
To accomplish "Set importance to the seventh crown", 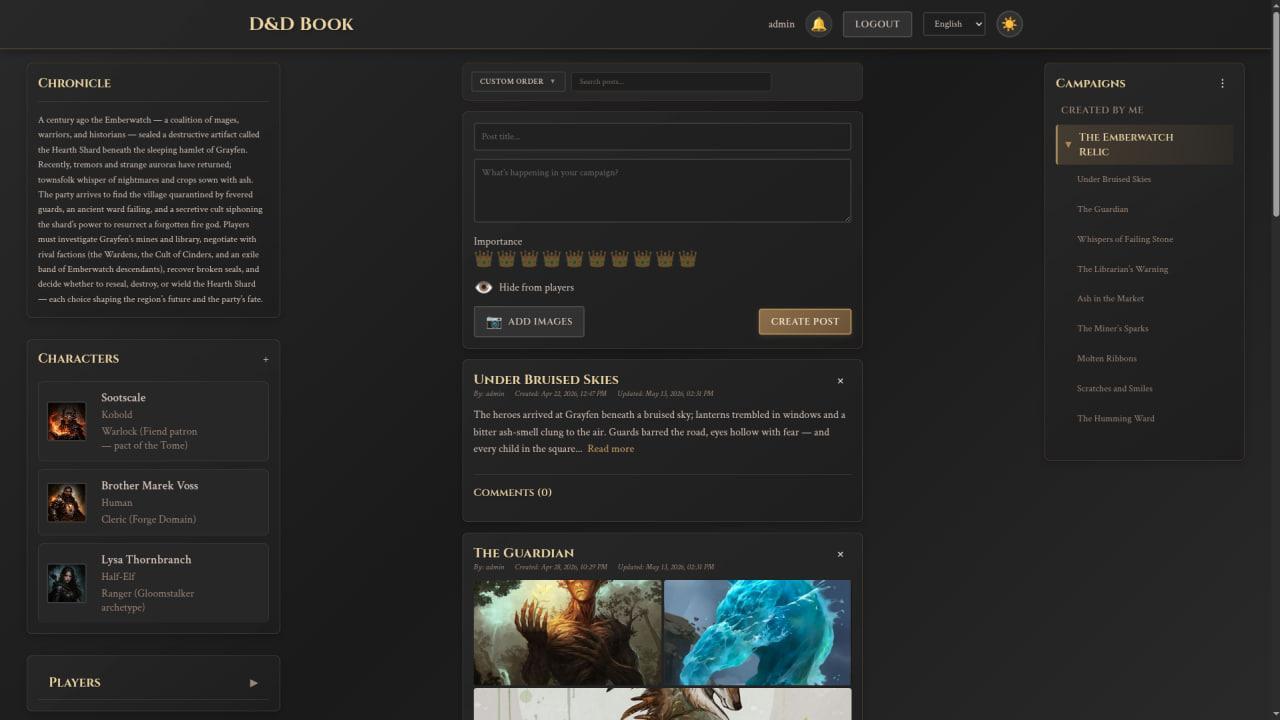I will coord(620,259).
